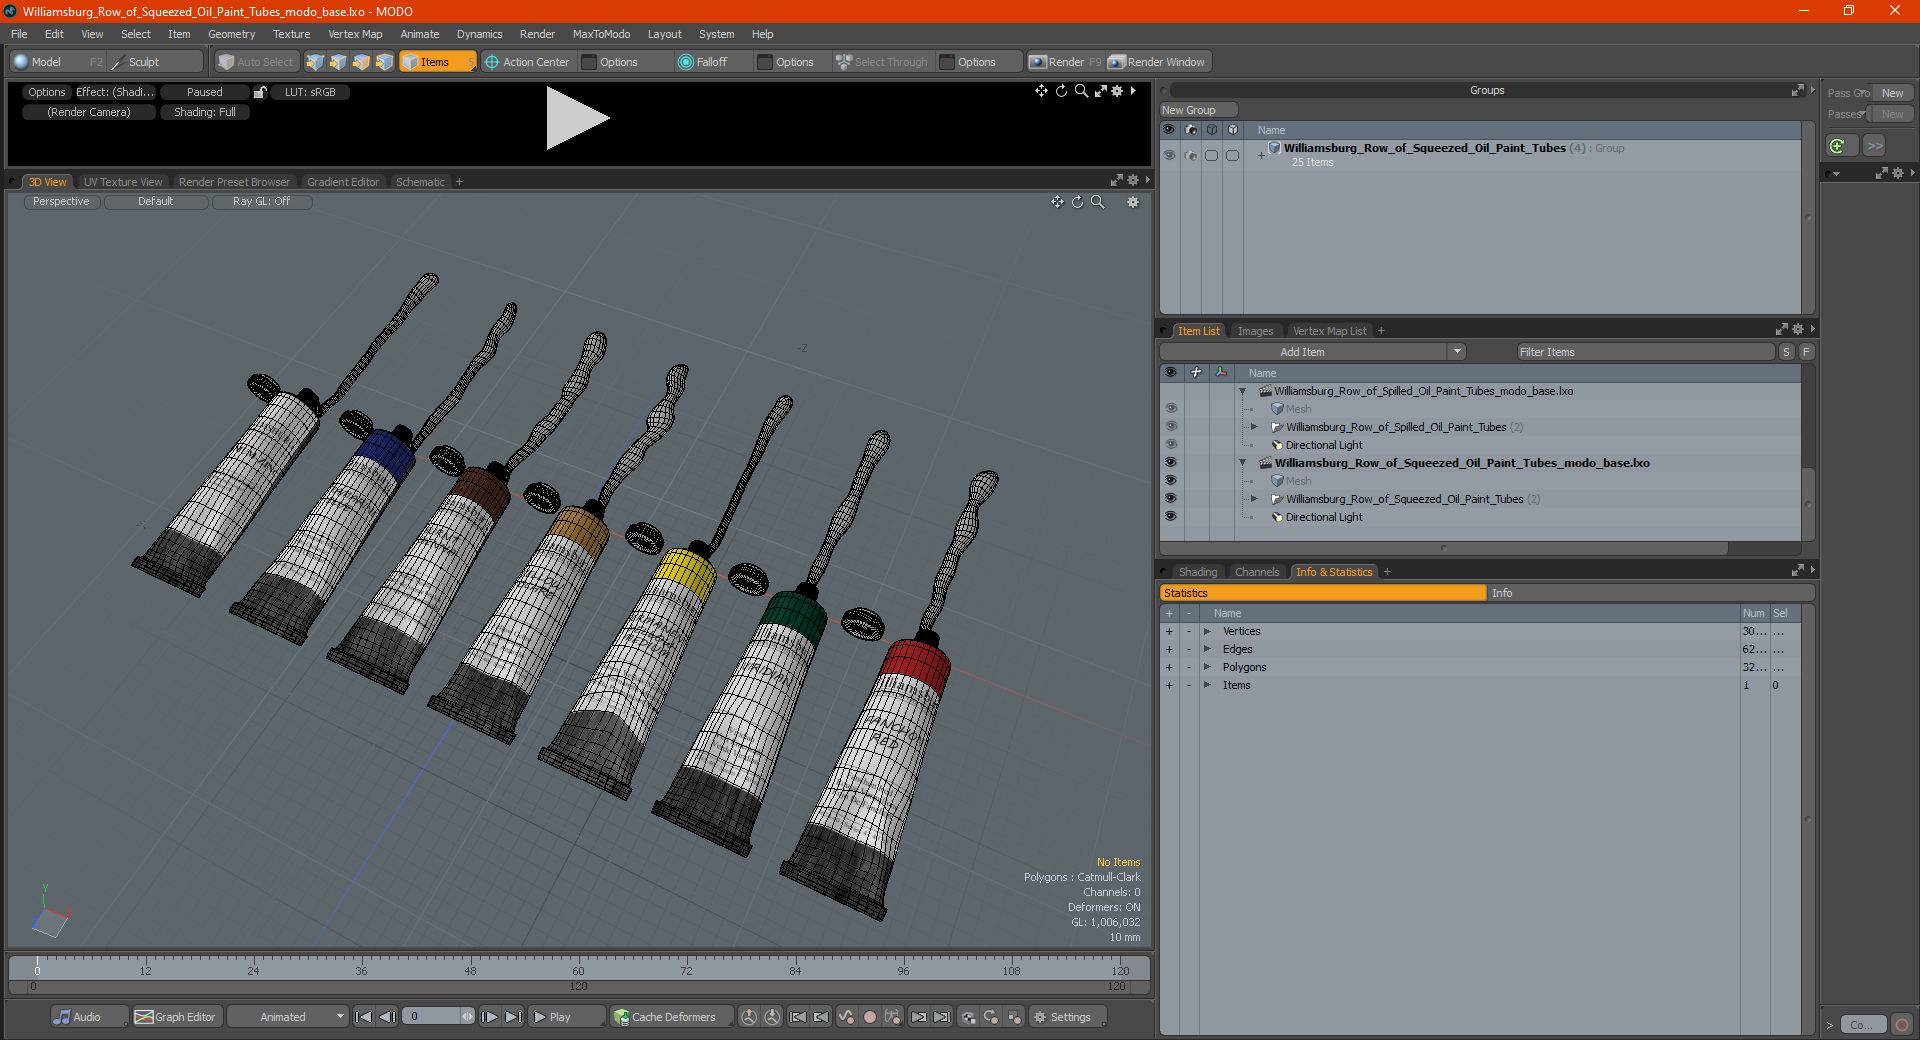Expand Vertices statistics row
This screenshot has width=1920, height=1040.
click(1207, 631)
